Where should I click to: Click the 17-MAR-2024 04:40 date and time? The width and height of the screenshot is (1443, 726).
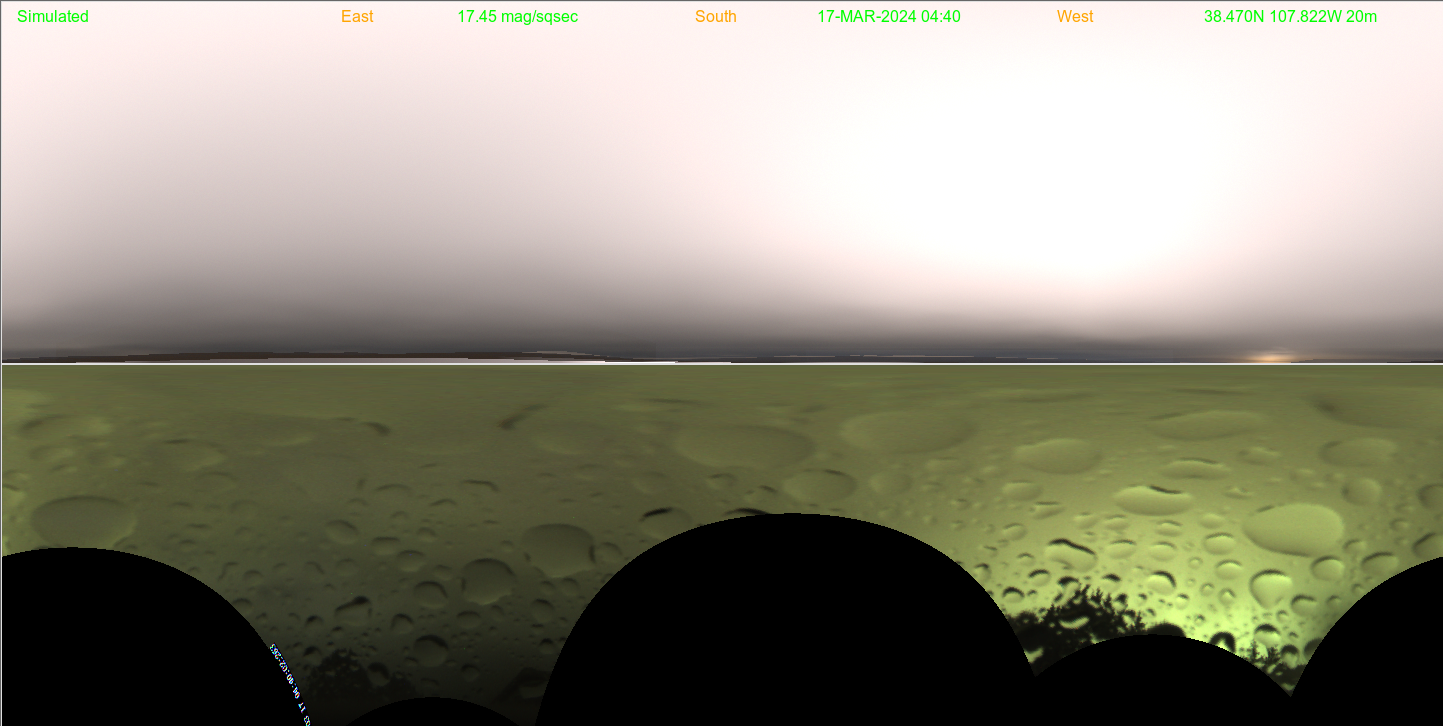pos(888,17)
